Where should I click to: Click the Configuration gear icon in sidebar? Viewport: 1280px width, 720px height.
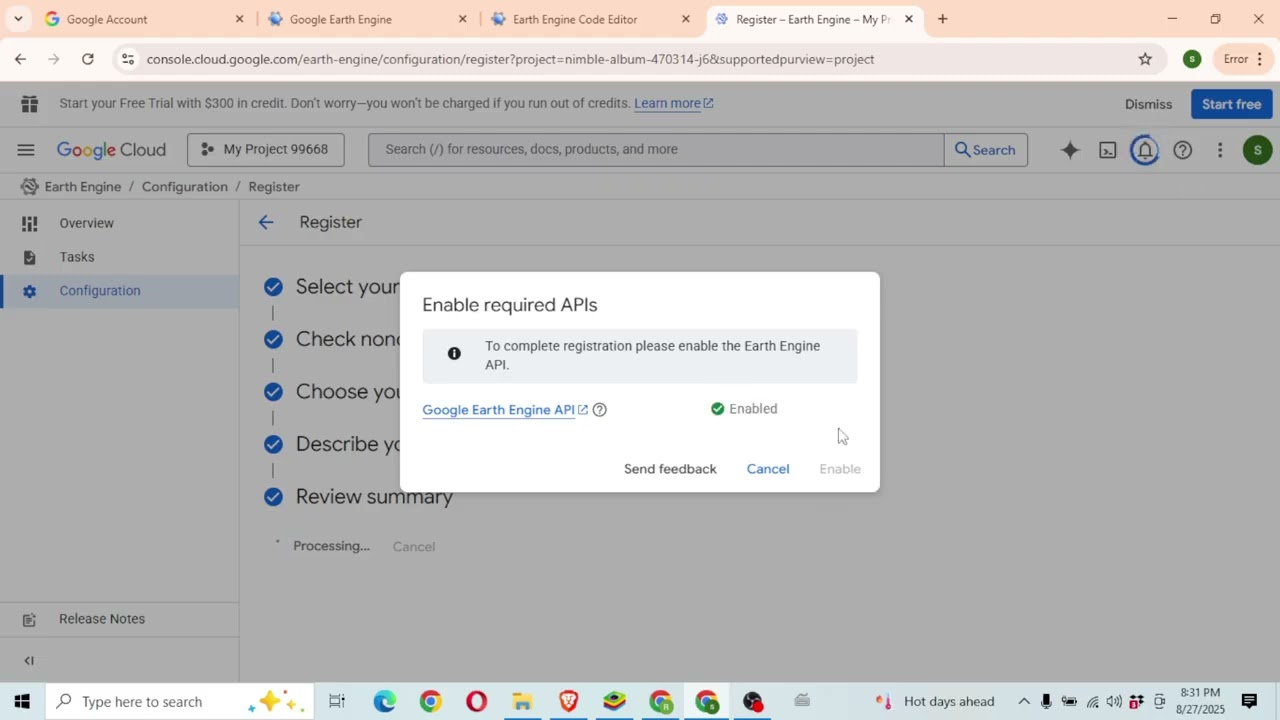[x=30, y=291]
